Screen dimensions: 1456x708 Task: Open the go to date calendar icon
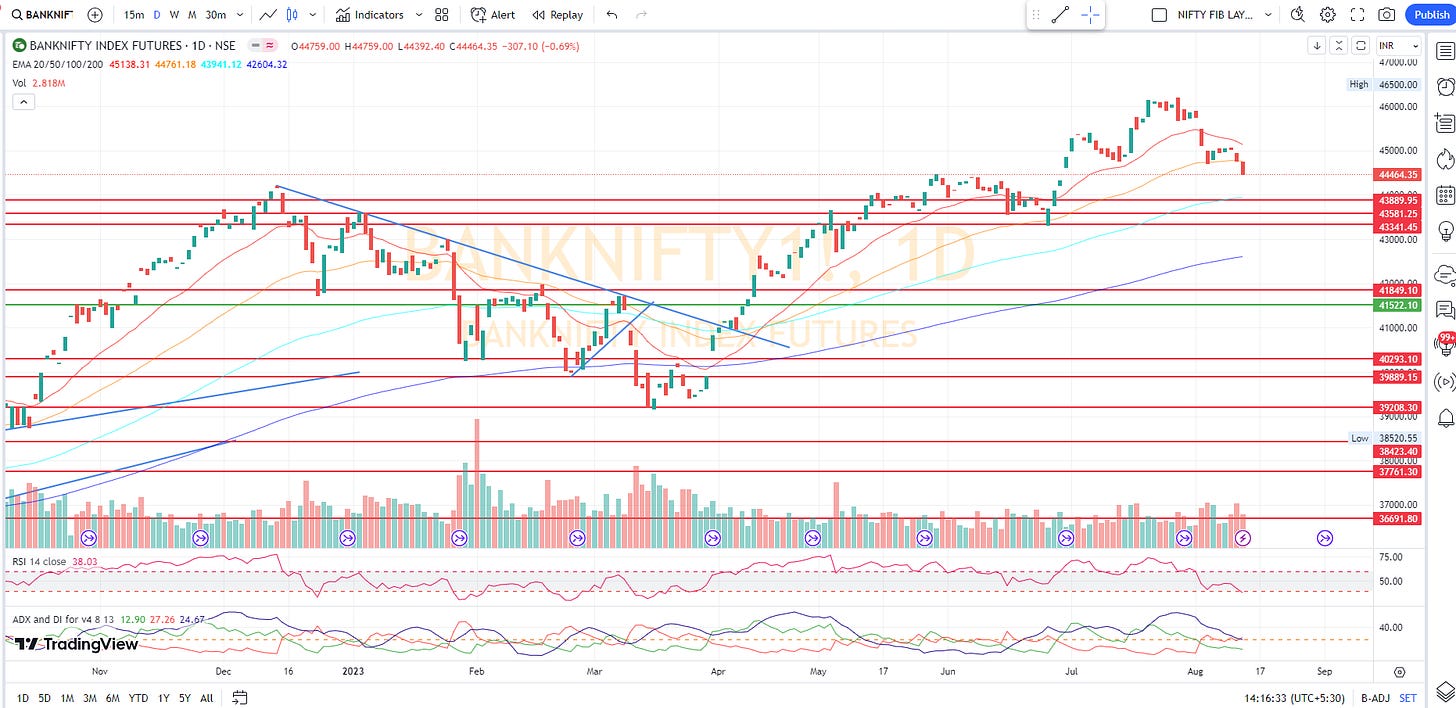pyautogui.click(x=240, y=698)
